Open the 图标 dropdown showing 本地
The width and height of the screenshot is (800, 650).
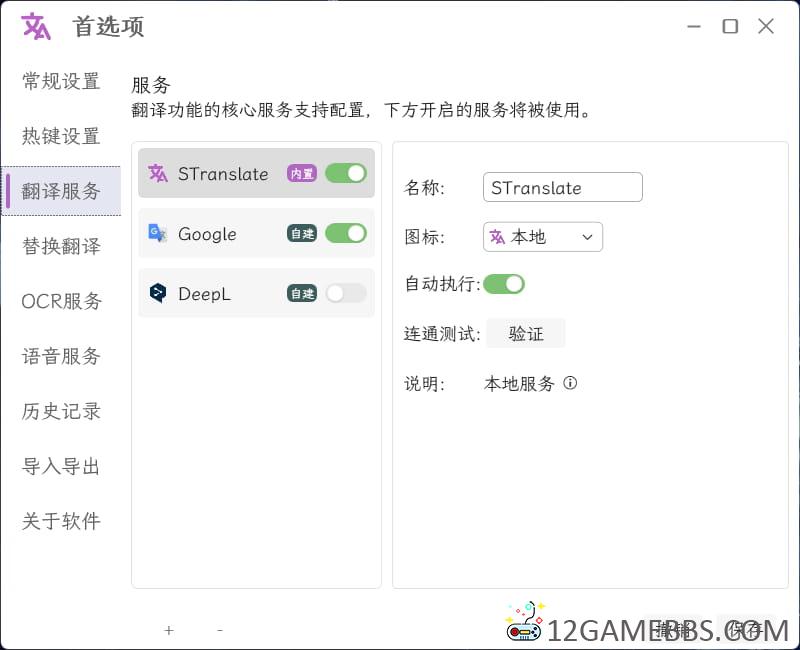[x=543, y=237]
